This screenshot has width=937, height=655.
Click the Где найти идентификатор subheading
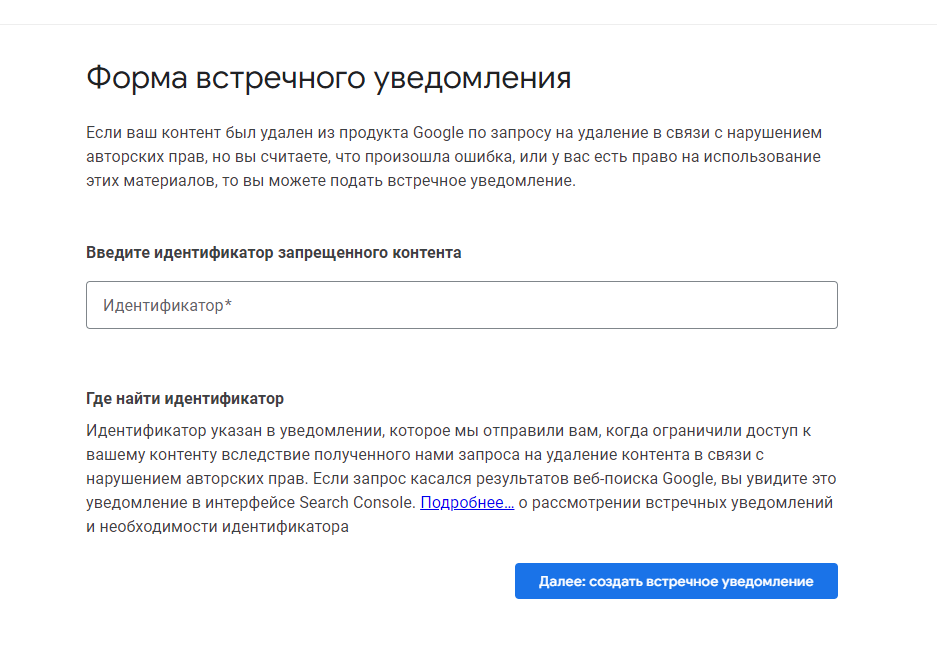pos(185,399)
